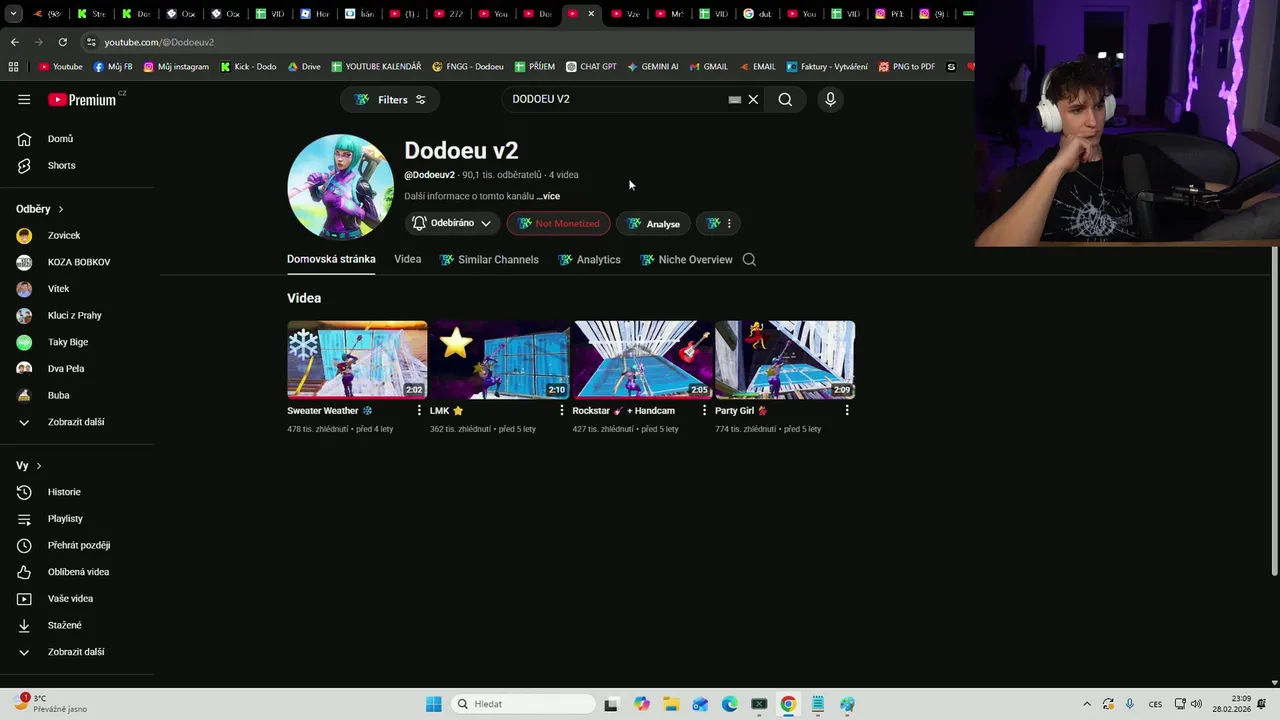
Task: Expand Zobrazit další under Vy section
Action: (77, 652)
